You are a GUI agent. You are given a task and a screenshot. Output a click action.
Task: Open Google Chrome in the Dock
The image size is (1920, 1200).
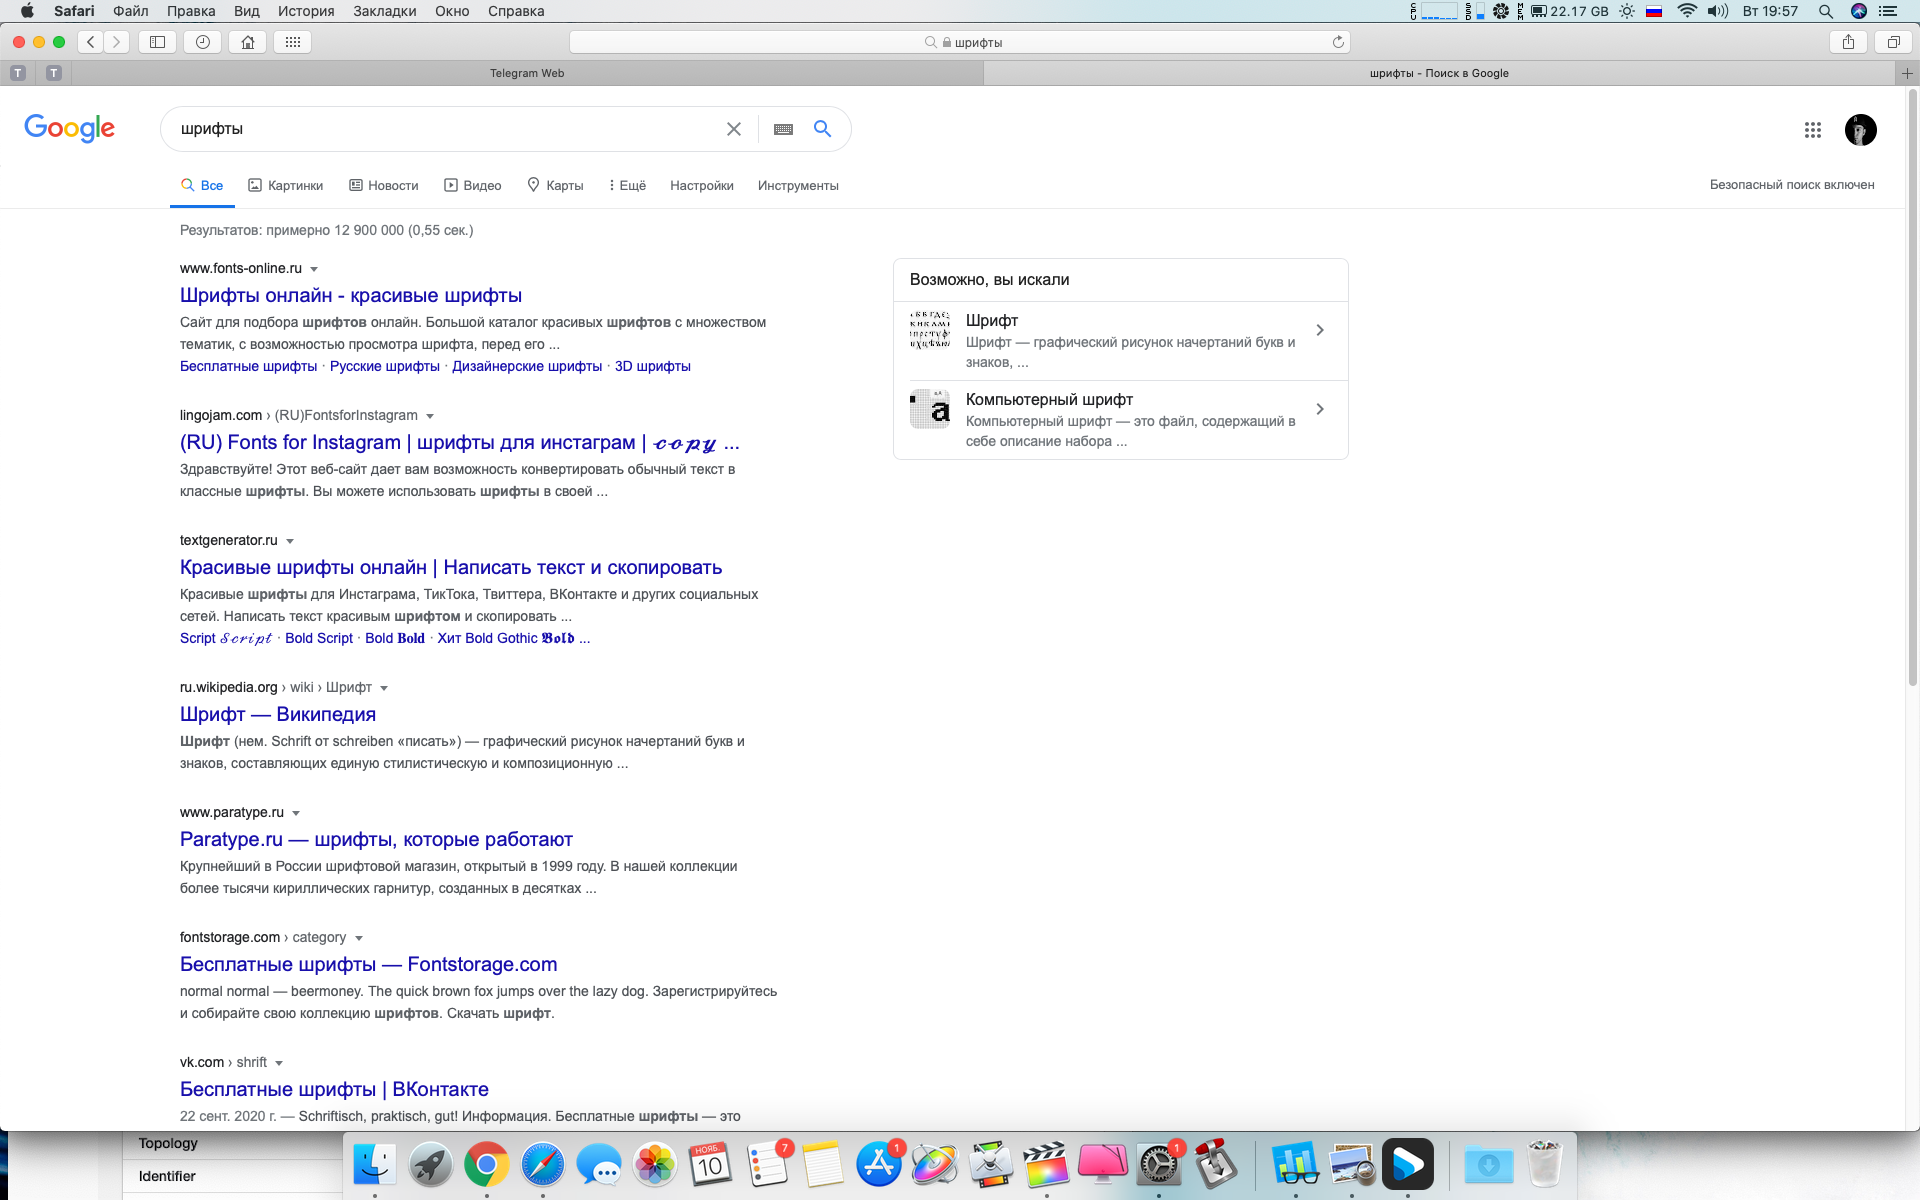[486, 1165]
